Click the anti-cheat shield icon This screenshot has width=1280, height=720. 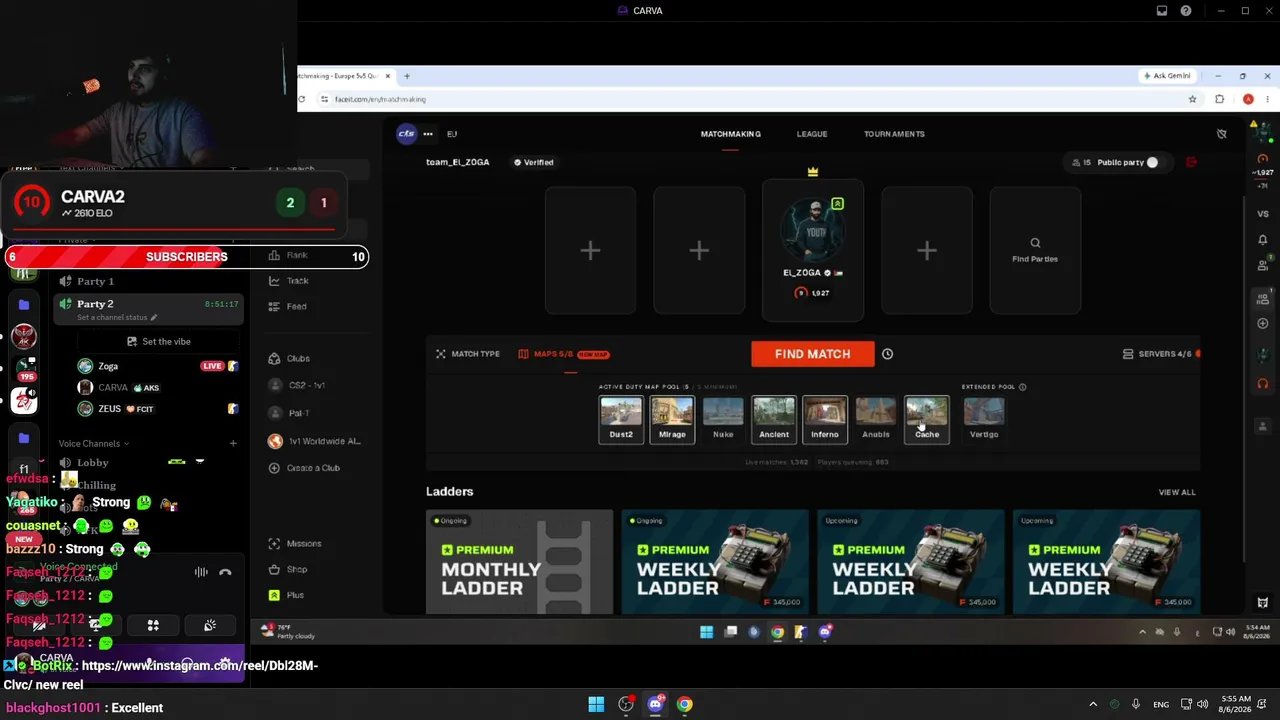(1221, 134)
